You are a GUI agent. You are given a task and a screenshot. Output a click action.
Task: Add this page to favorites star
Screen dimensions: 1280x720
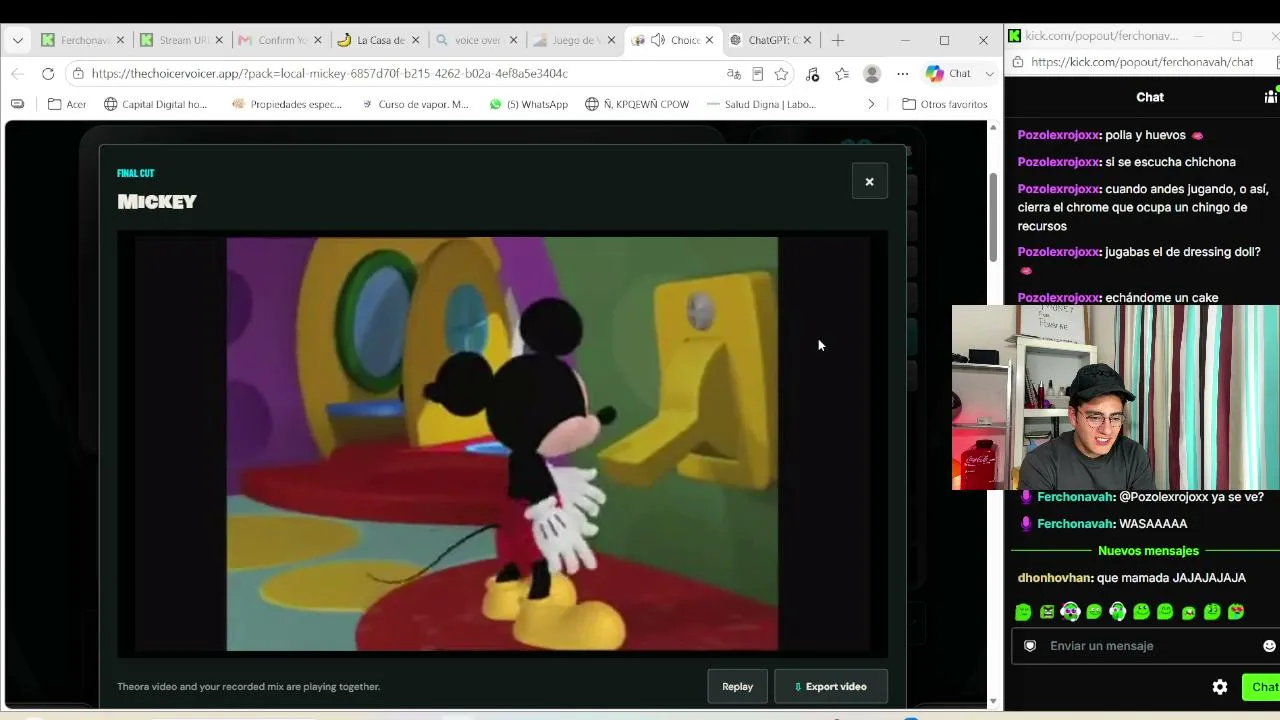click(x=781, y=73)
